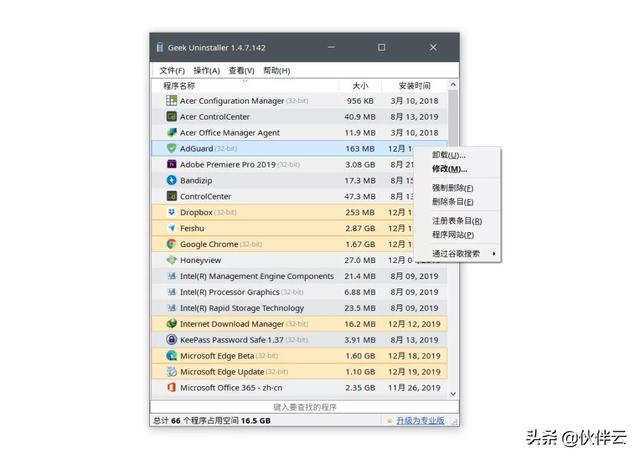Click the AdGuard shield icon
This screenshot has height=459, width=640.
tap(171, 148)
